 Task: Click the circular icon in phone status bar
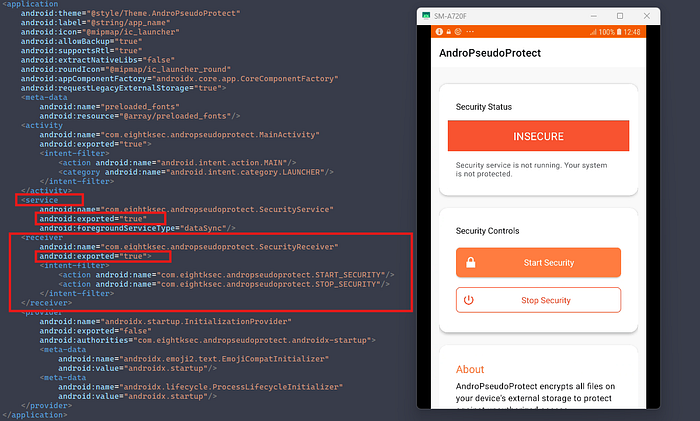point(458,32)
